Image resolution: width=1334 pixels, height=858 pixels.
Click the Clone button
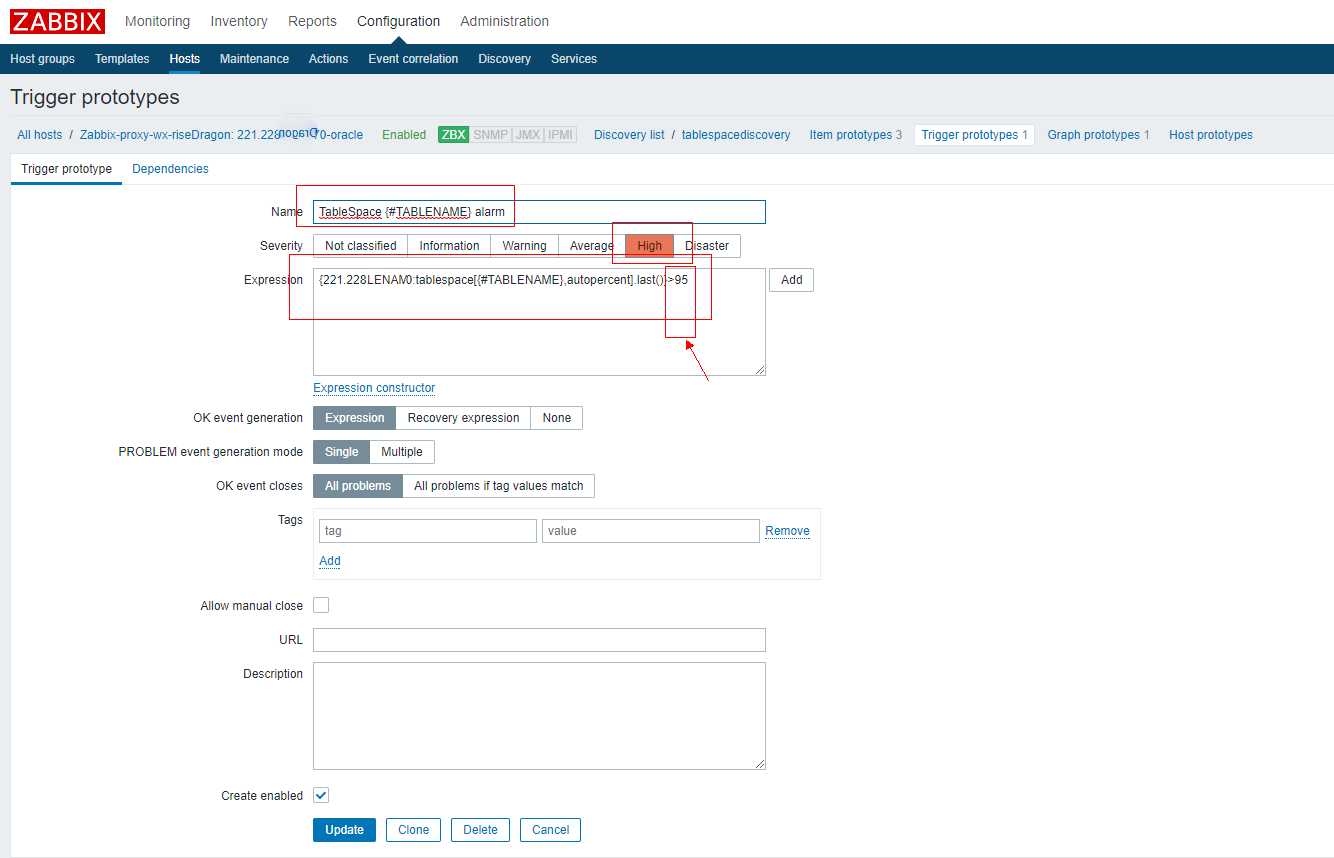413,830
